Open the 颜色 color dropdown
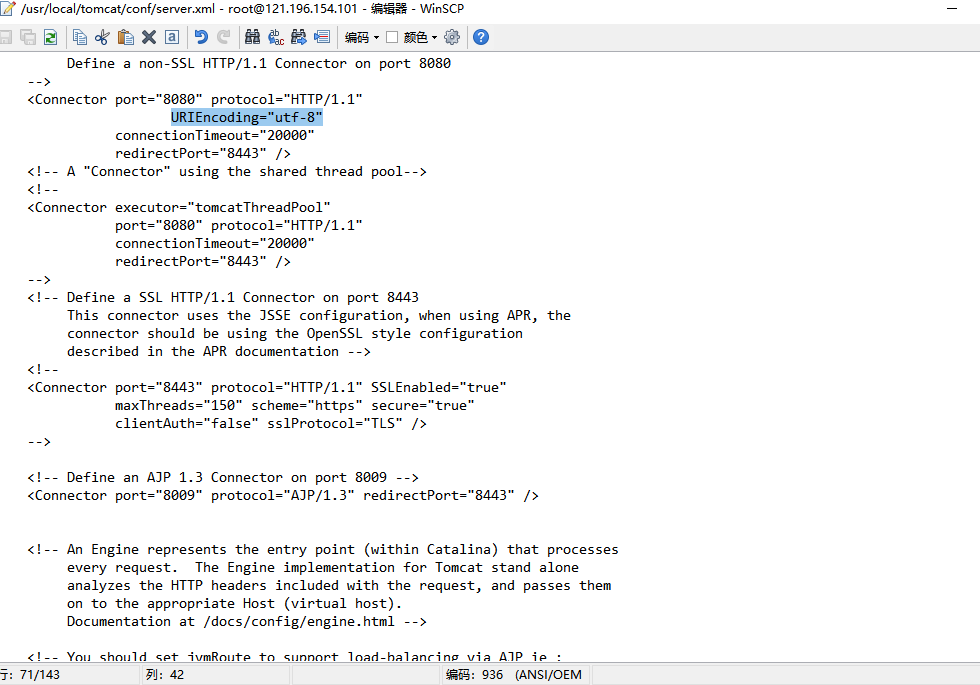Viewport: 980px width, 685px height. [421, 38]
